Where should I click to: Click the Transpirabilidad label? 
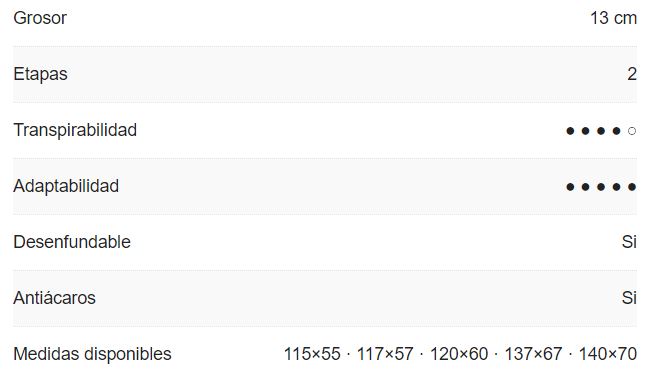pyautogui.click(x=75, y=130)
